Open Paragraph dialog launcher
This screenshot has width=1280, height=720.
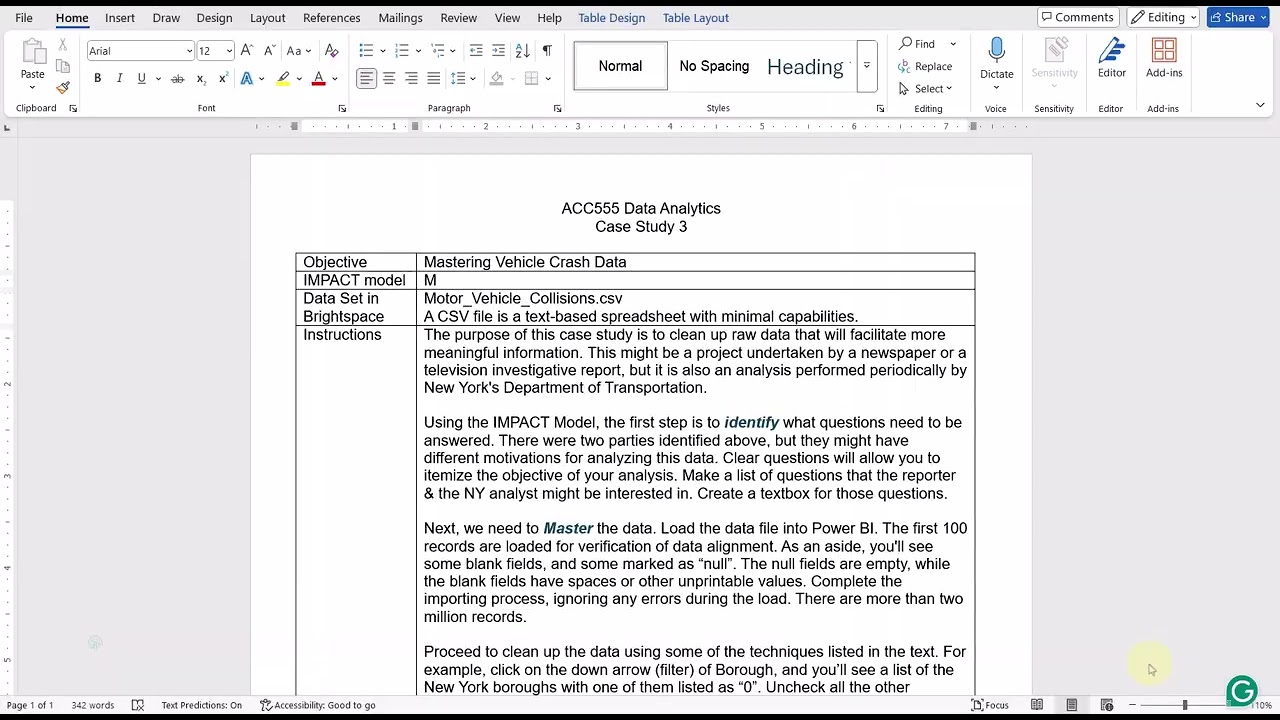557,108
